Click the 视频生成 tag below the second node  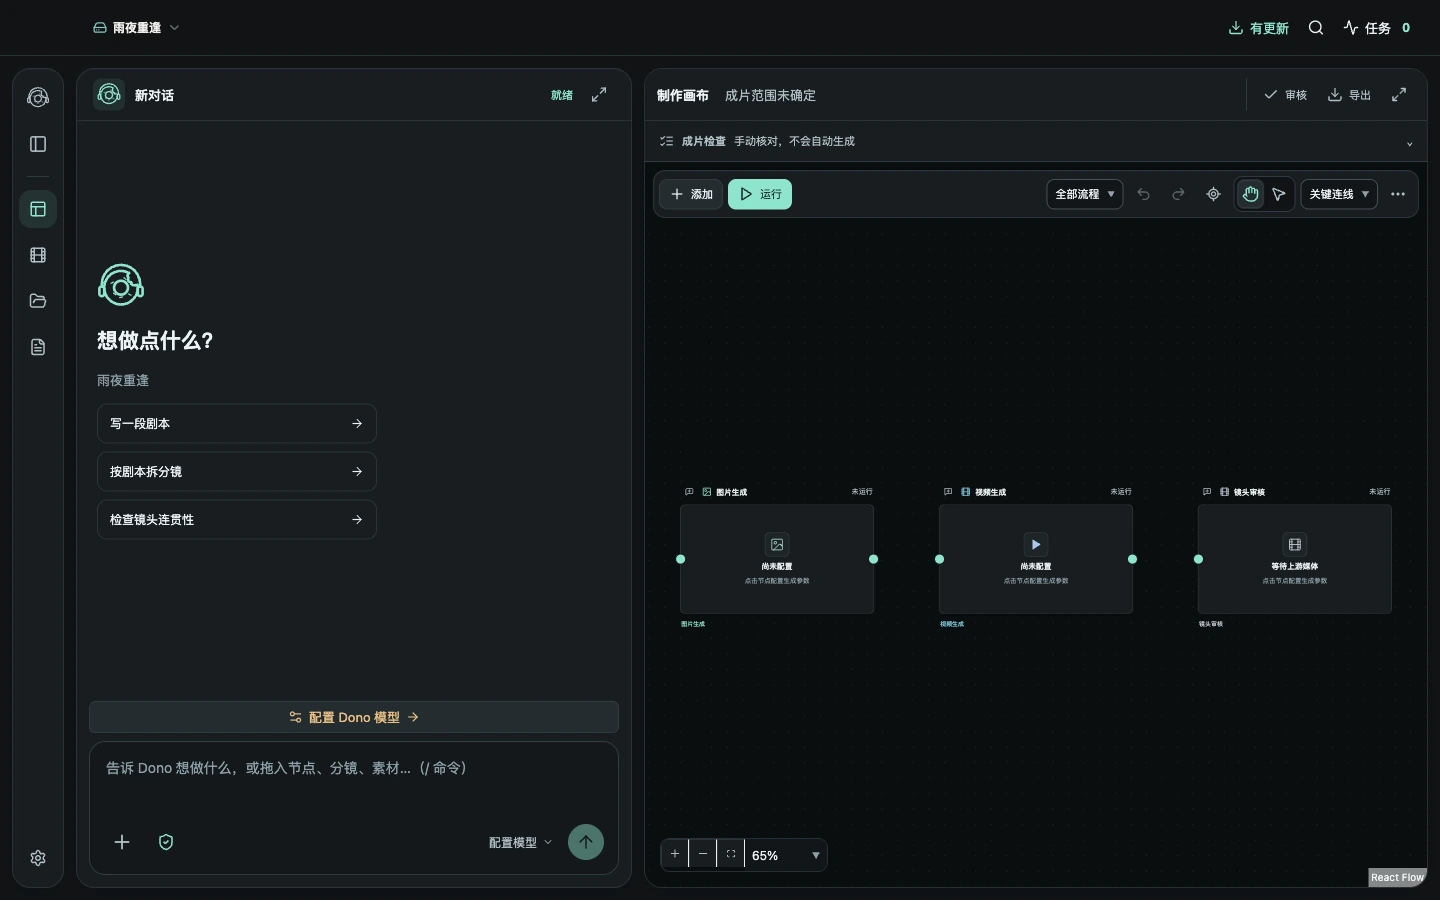952,624
